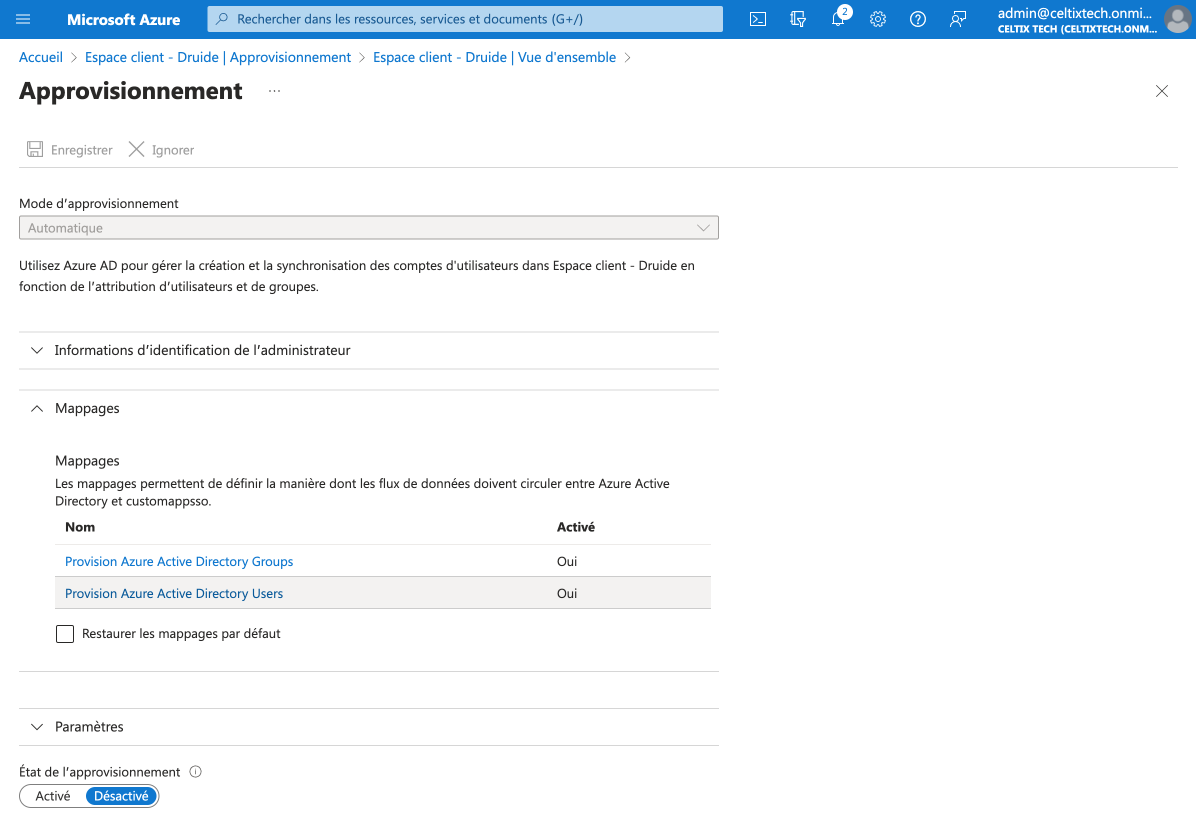
Task: Close the Approvisionnement blade
Action: 1162,92
